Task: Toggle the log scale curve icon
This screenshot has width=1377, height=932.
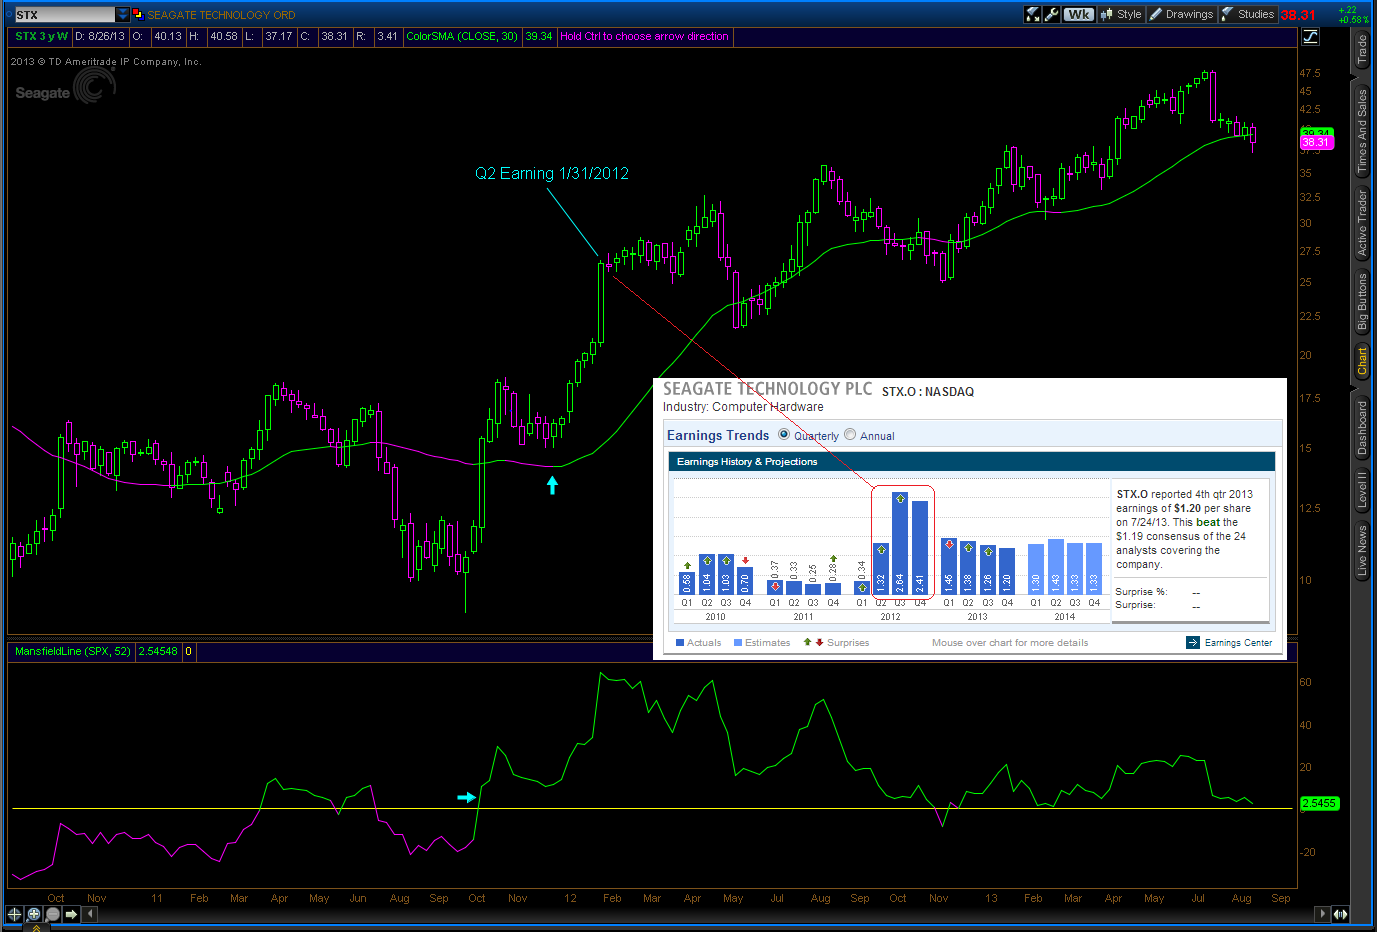Action: 1310,37
